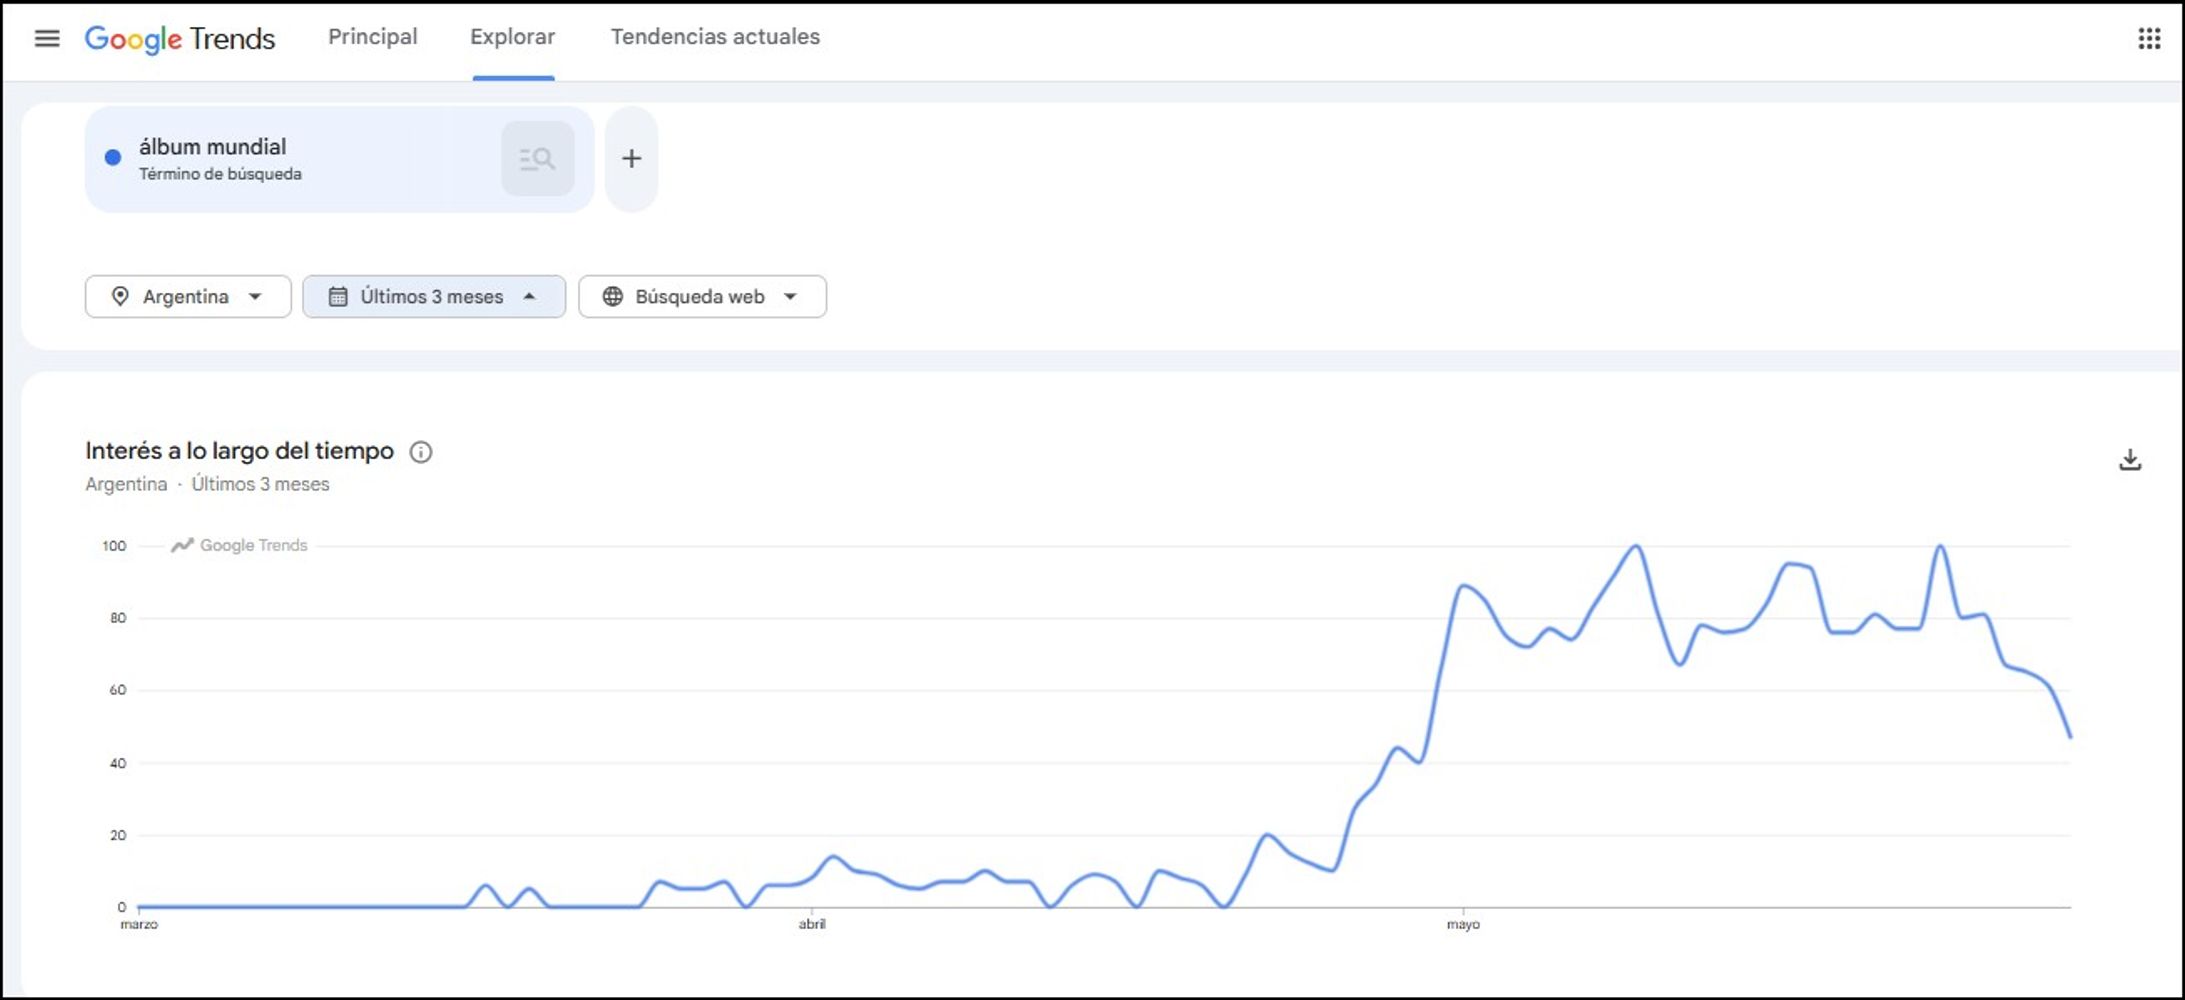Open the info tooltip beside Interés a lo largo del tiempo

click(421, 452)
